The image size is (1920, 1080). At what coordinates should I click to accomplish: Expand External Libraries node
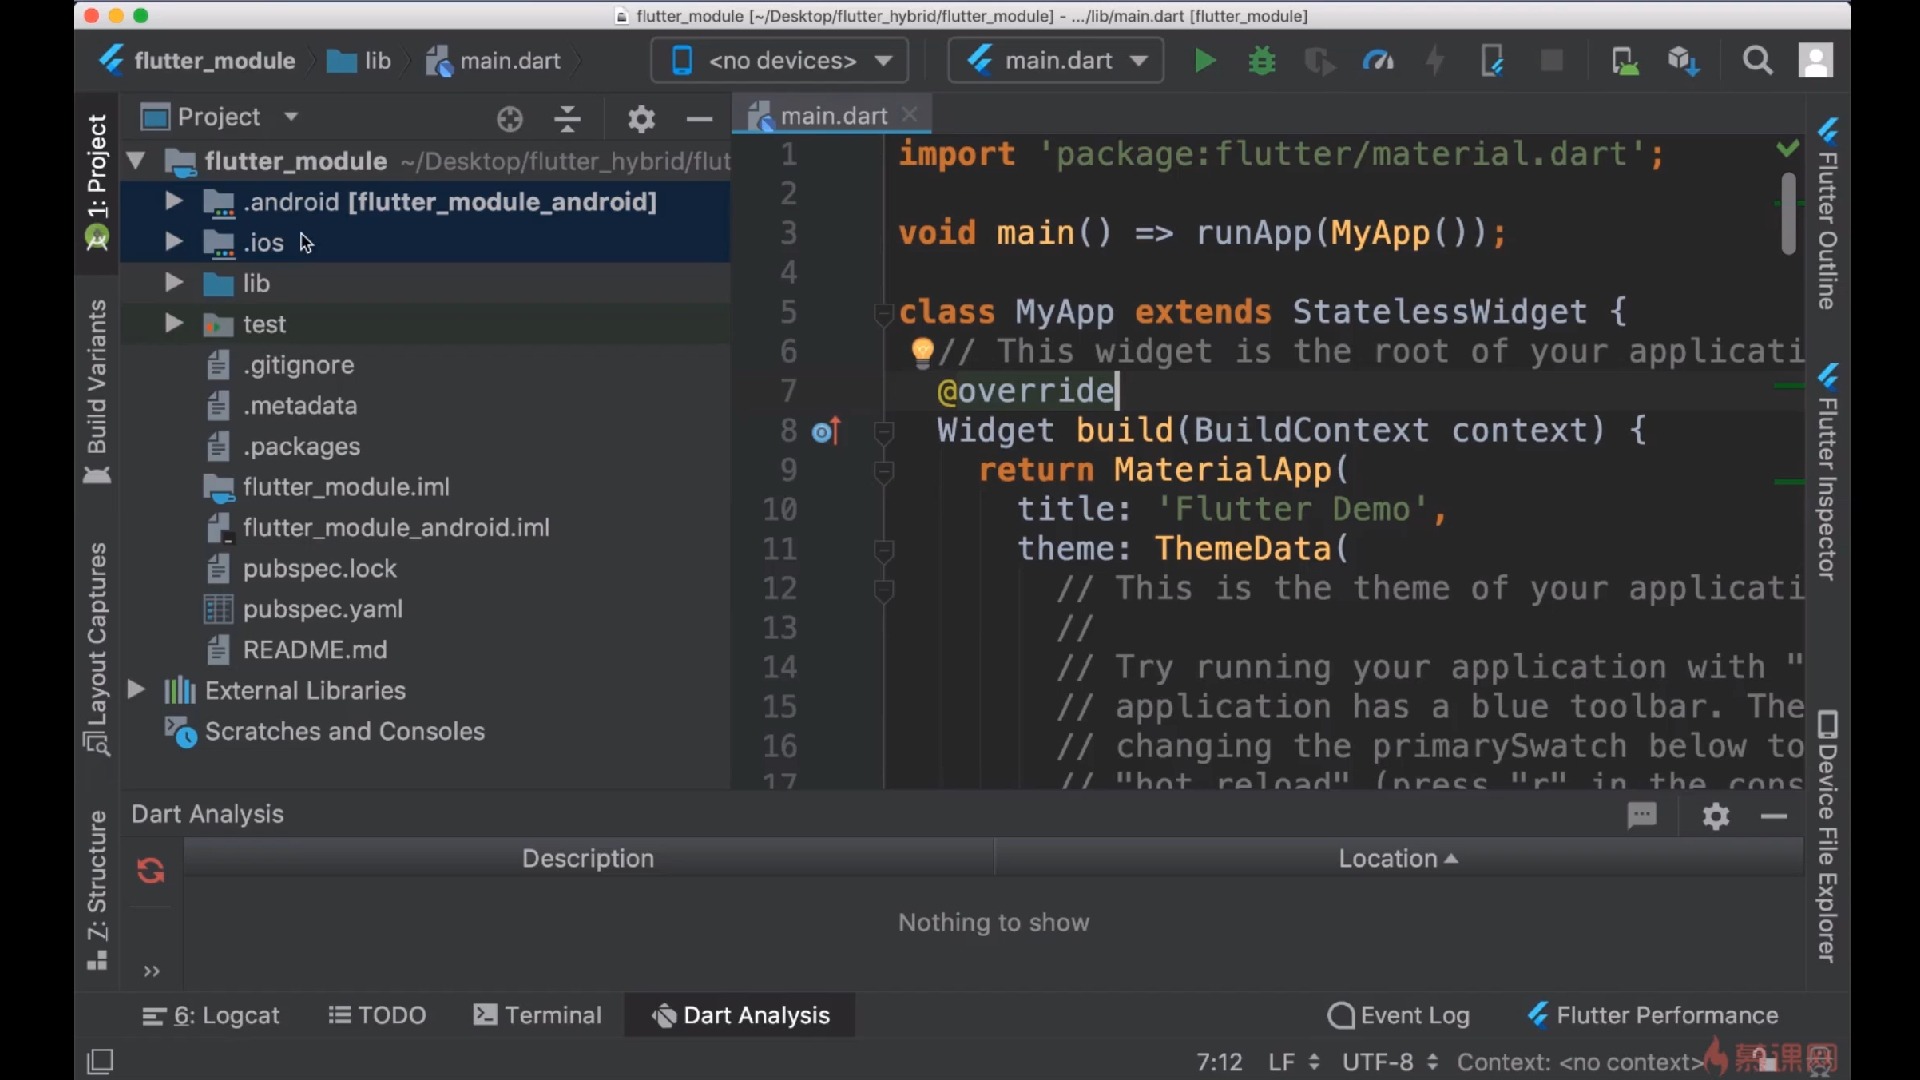(x=137, y=690)
